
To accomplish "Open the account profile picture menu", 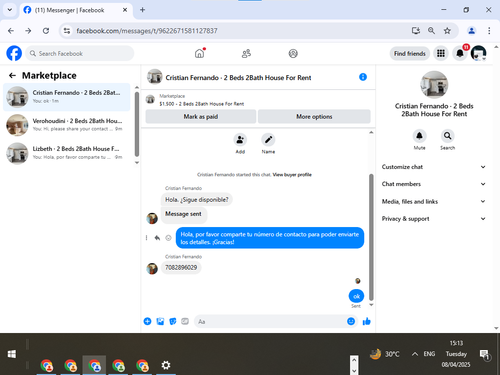I will tap(478, 53).
